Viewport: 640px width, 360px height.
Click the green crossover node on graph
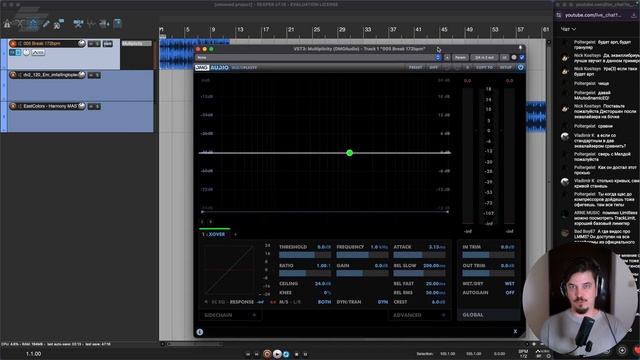[x=349, y=153]
